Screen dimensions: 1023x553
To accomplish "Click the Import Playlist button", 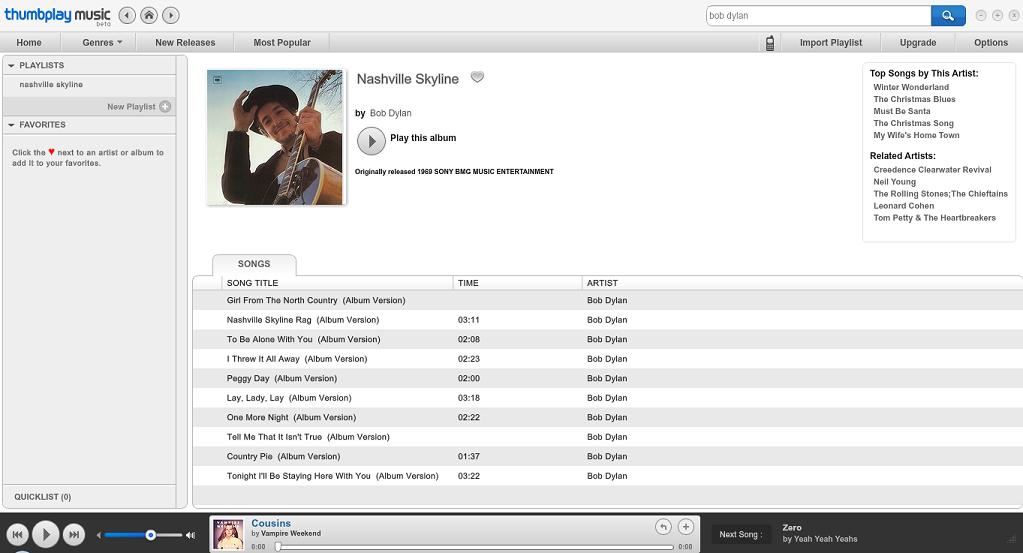I will tap(830, 43).
